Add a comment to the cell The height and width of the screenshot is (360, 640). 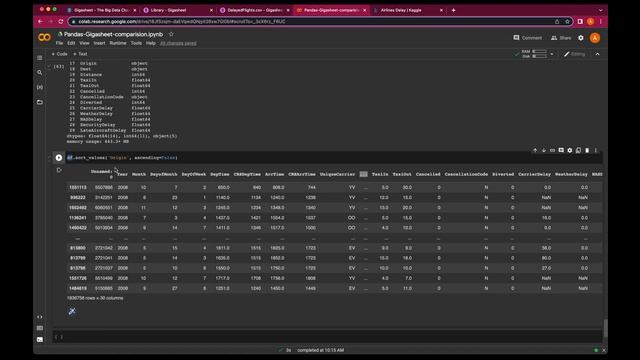click(x=561, y=151)
